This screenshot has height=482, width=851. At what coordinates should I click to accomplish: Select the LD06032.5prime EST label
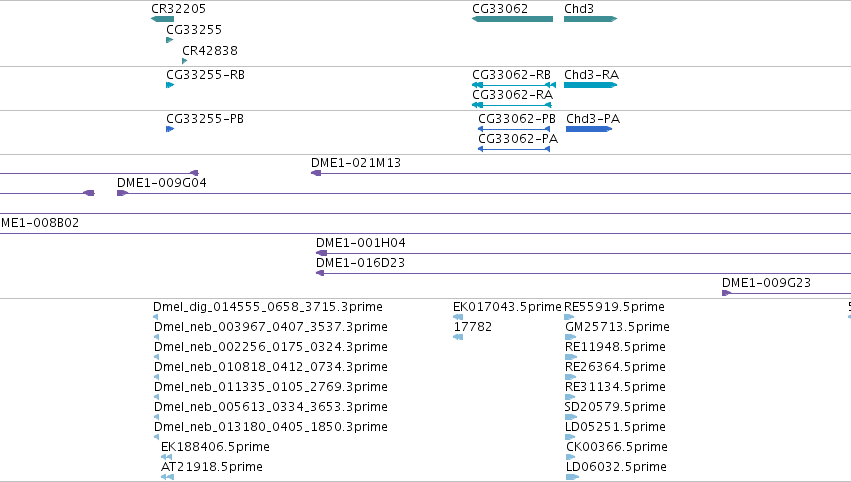tap(616, 467)
